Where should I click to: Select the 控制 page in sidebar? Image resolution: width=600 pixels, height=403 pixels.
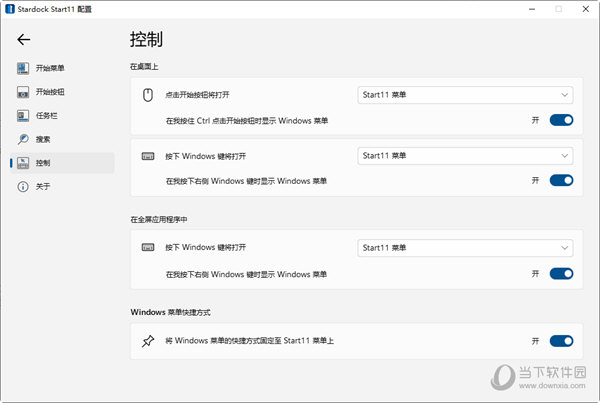click(62, 163)
